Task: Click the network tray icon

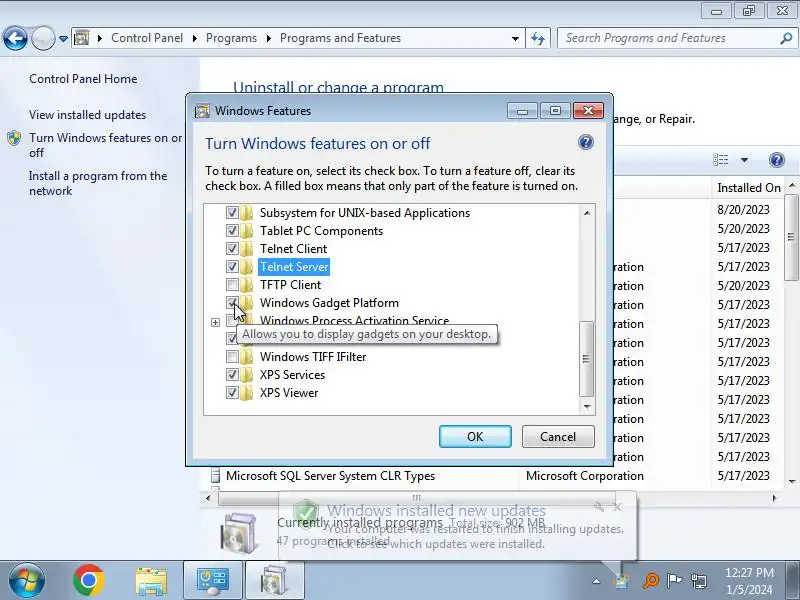Action: [x=698, y=581]
